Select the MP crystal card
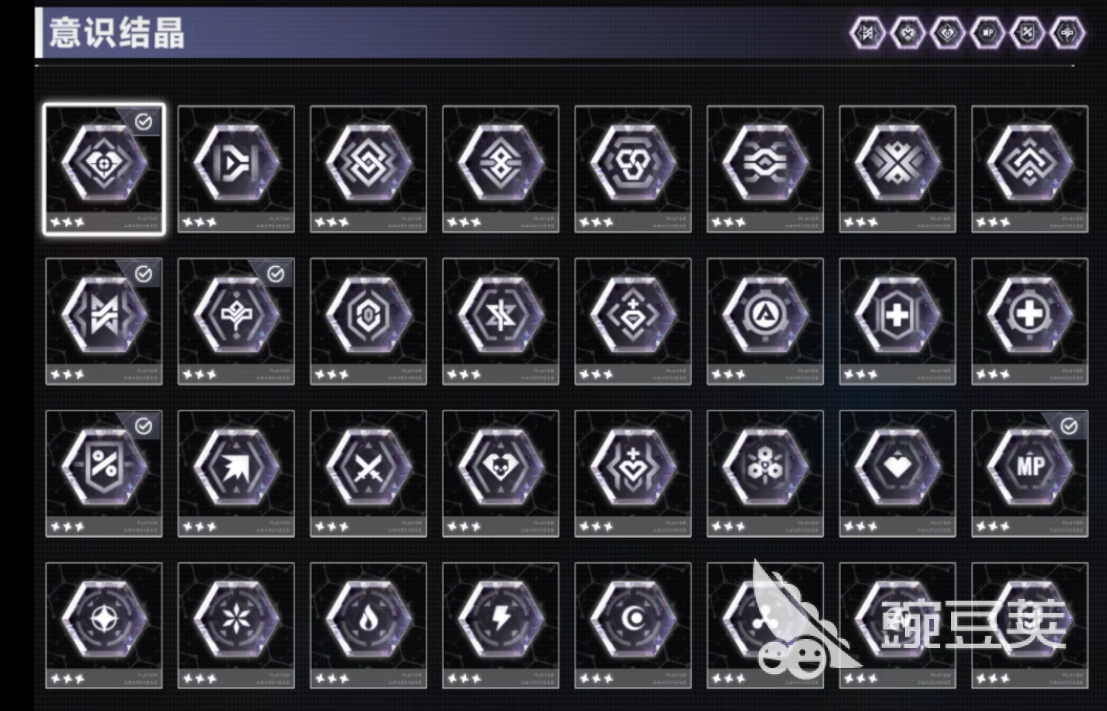 pyautogui.click(x=1029, y=474)
